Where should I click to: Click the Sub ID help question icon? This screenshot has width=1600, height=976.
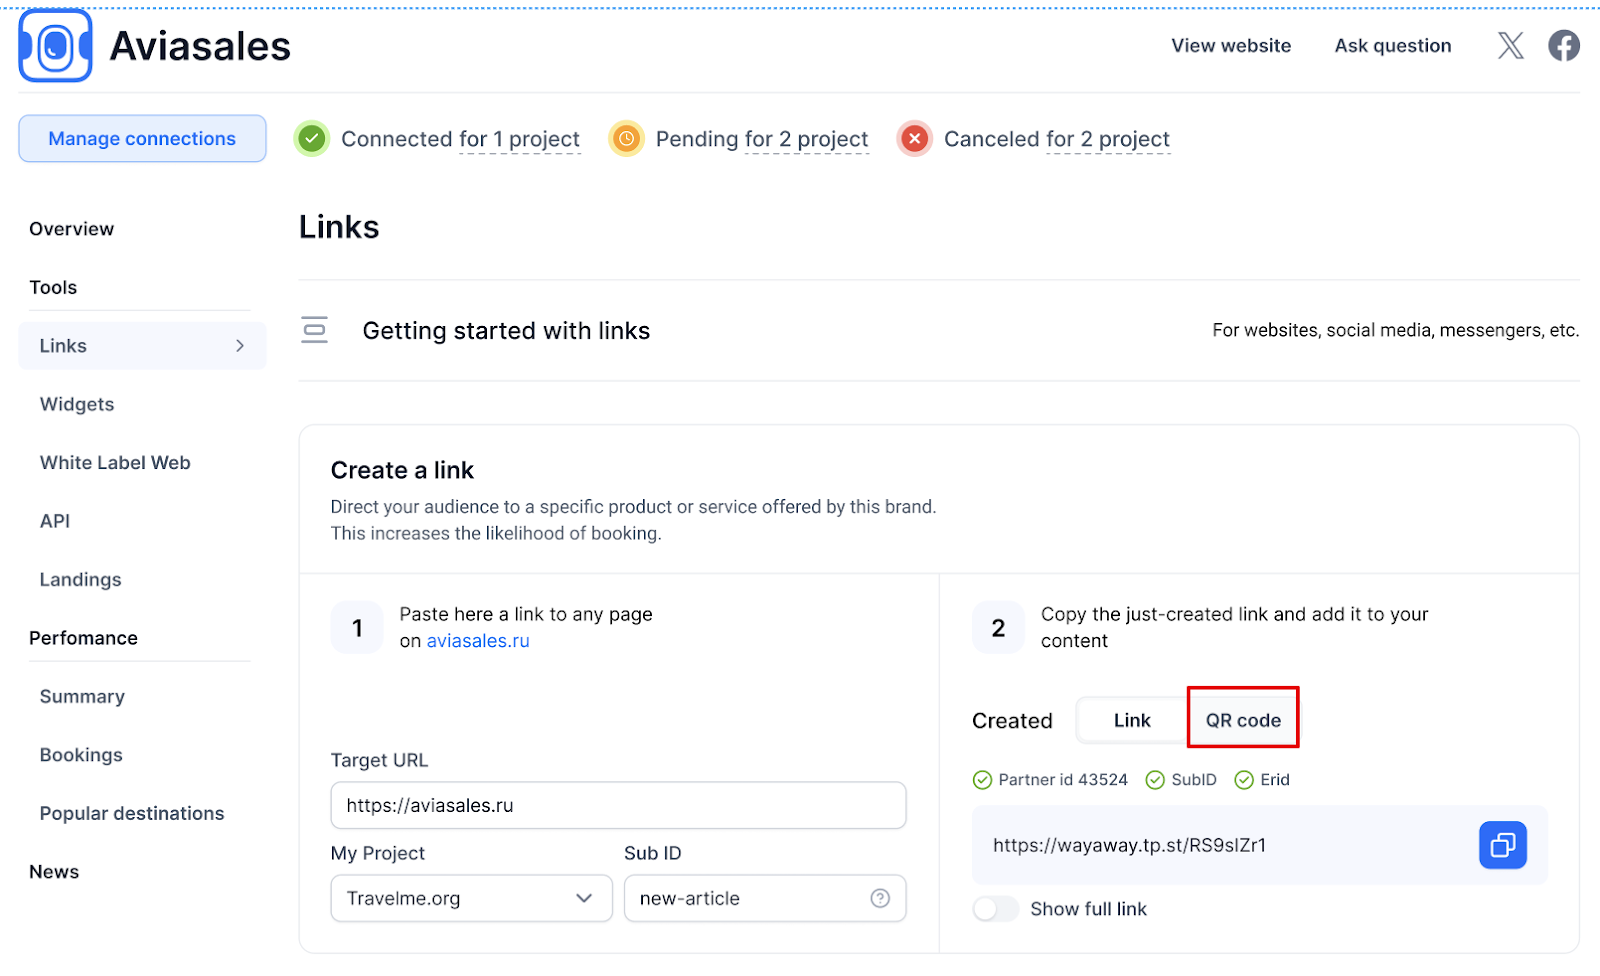pyautogui.click(x=880, y=898)
